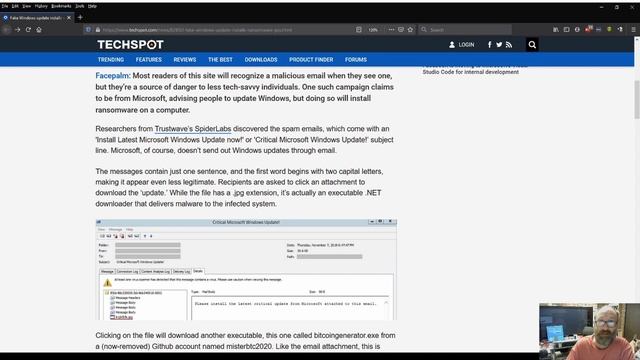This screenshot has height=360, width=640.
Task: Open TechSpot's Facebook icon
Action: pos(489,45)
